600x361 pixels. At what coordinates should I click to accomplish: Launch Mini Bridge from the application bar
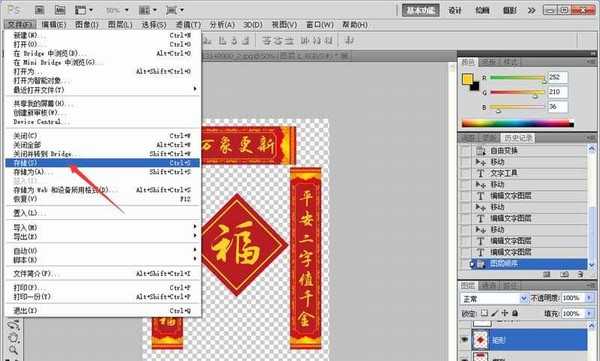click(x=60, y=10)
